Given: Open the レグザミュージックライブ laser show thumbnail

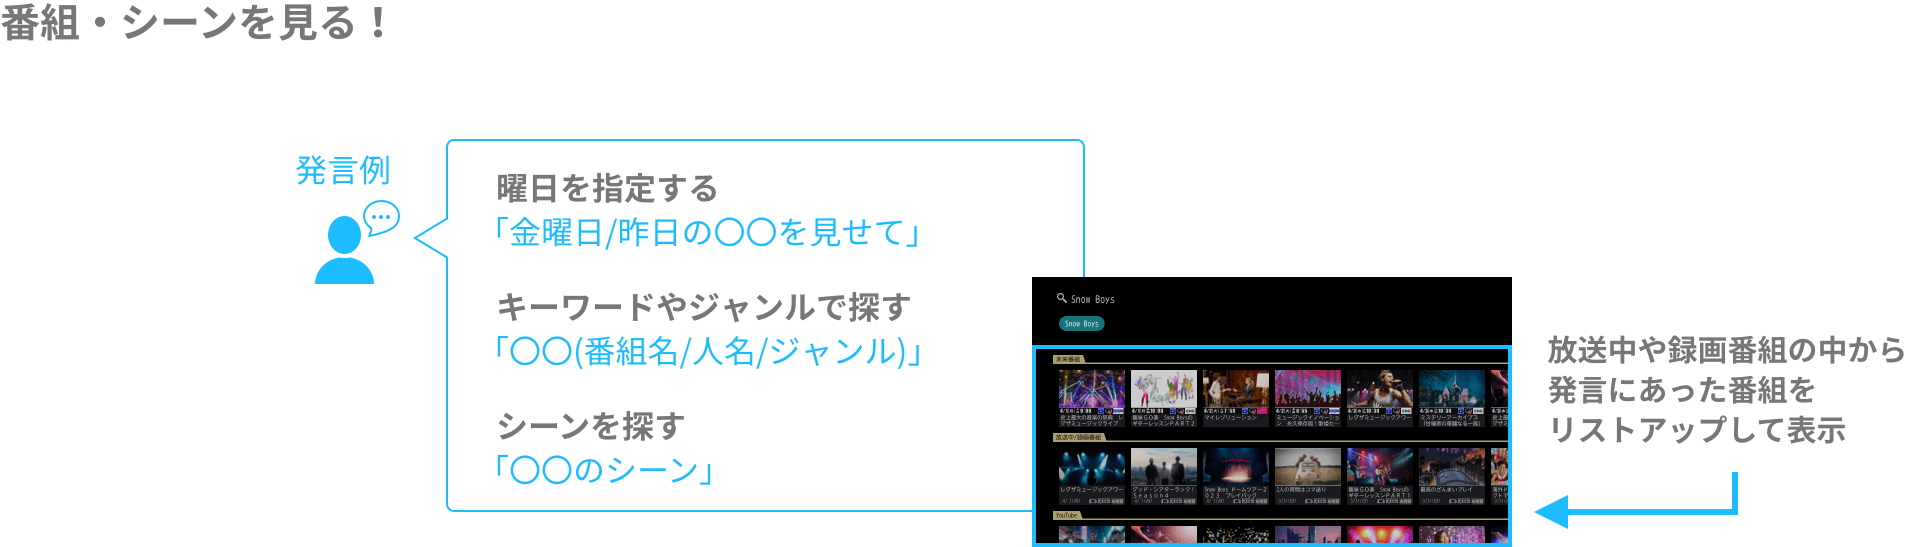Looking at the screenshot, I should click(1091, 389).
